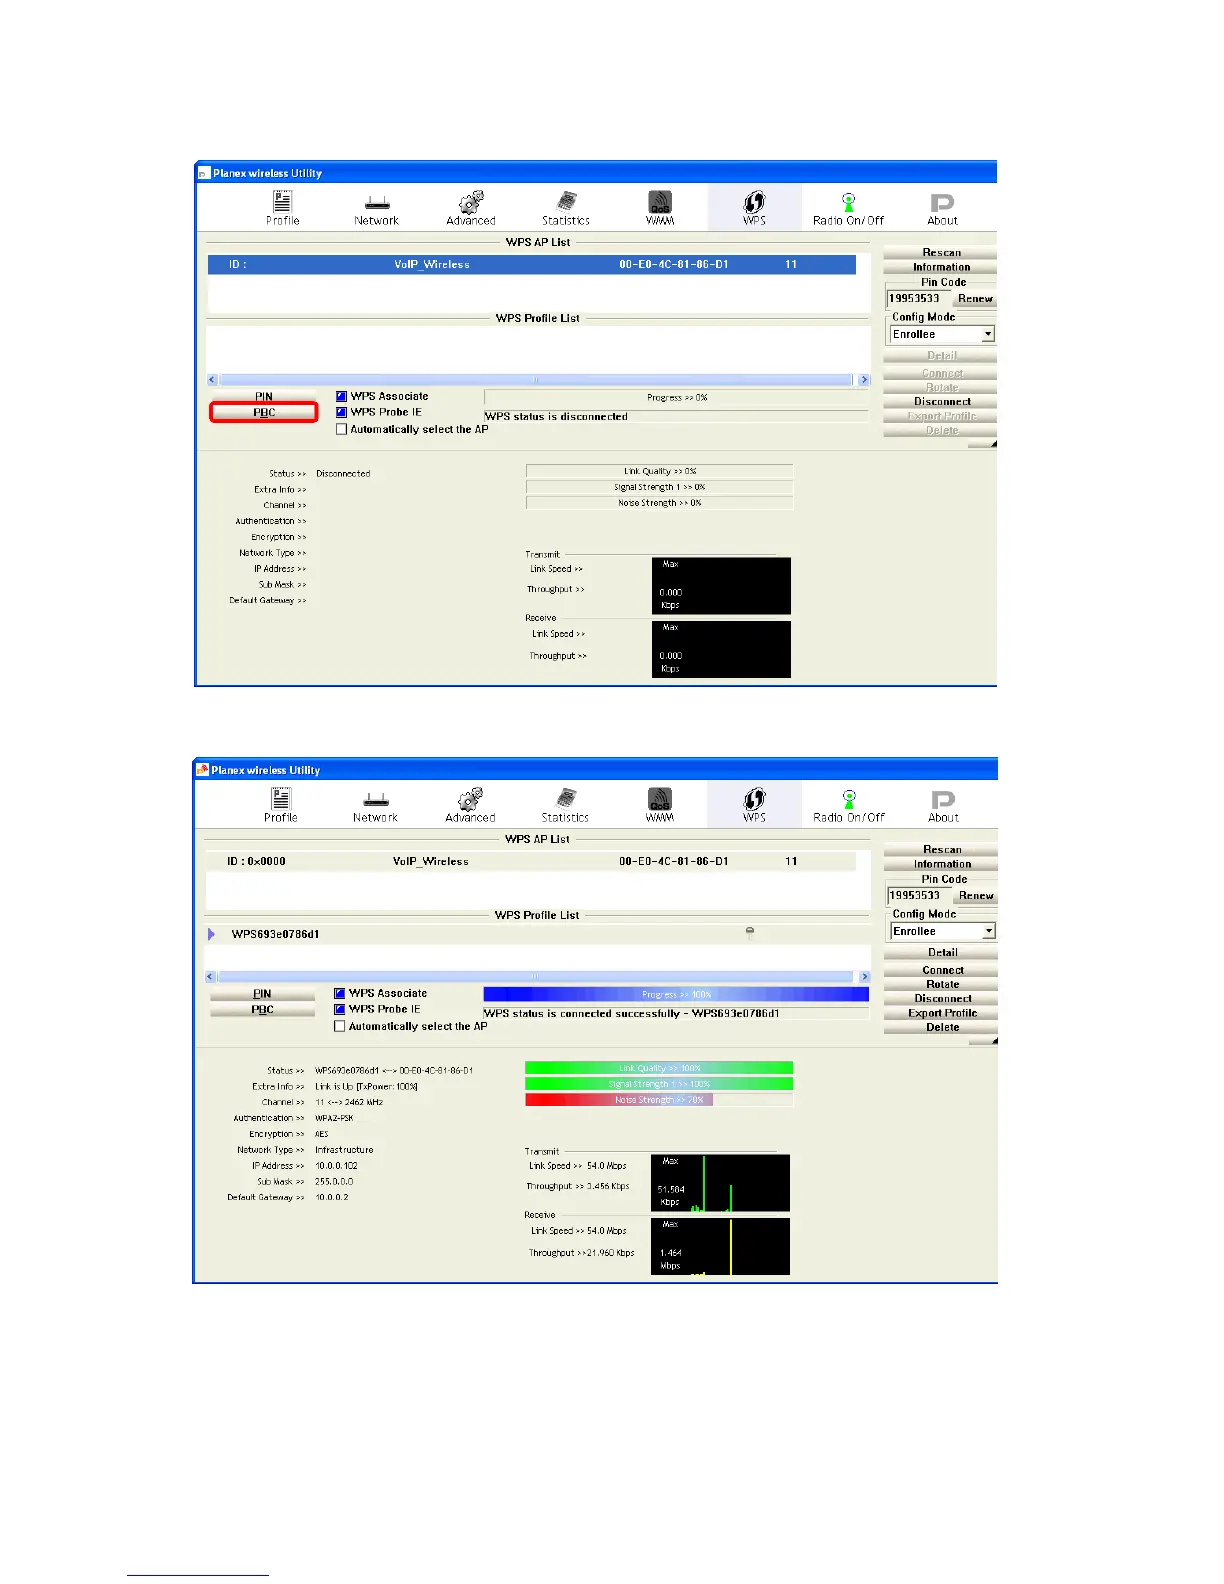Toggle WPS Associate checkbox in disconnected window
This screenshot has width=1224, height=1584.
[341, 396]
